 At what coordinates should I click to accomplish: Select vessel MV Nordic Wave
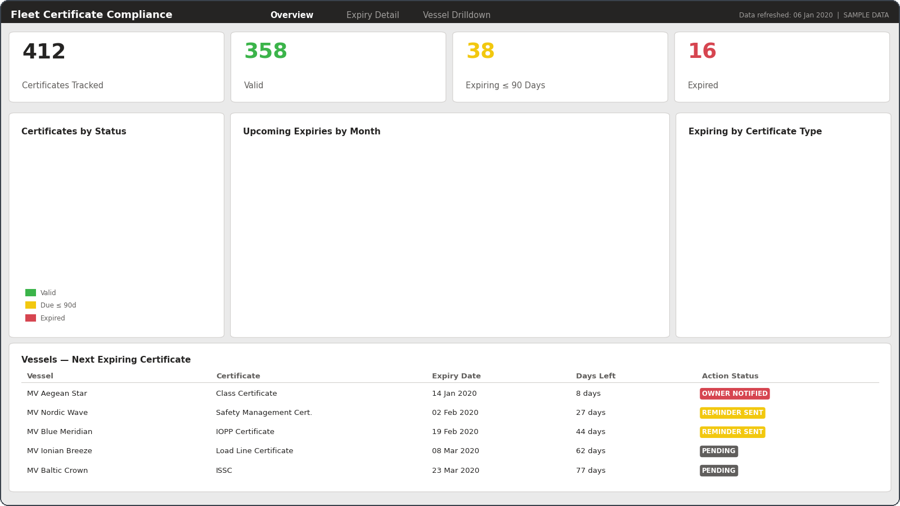57,412
